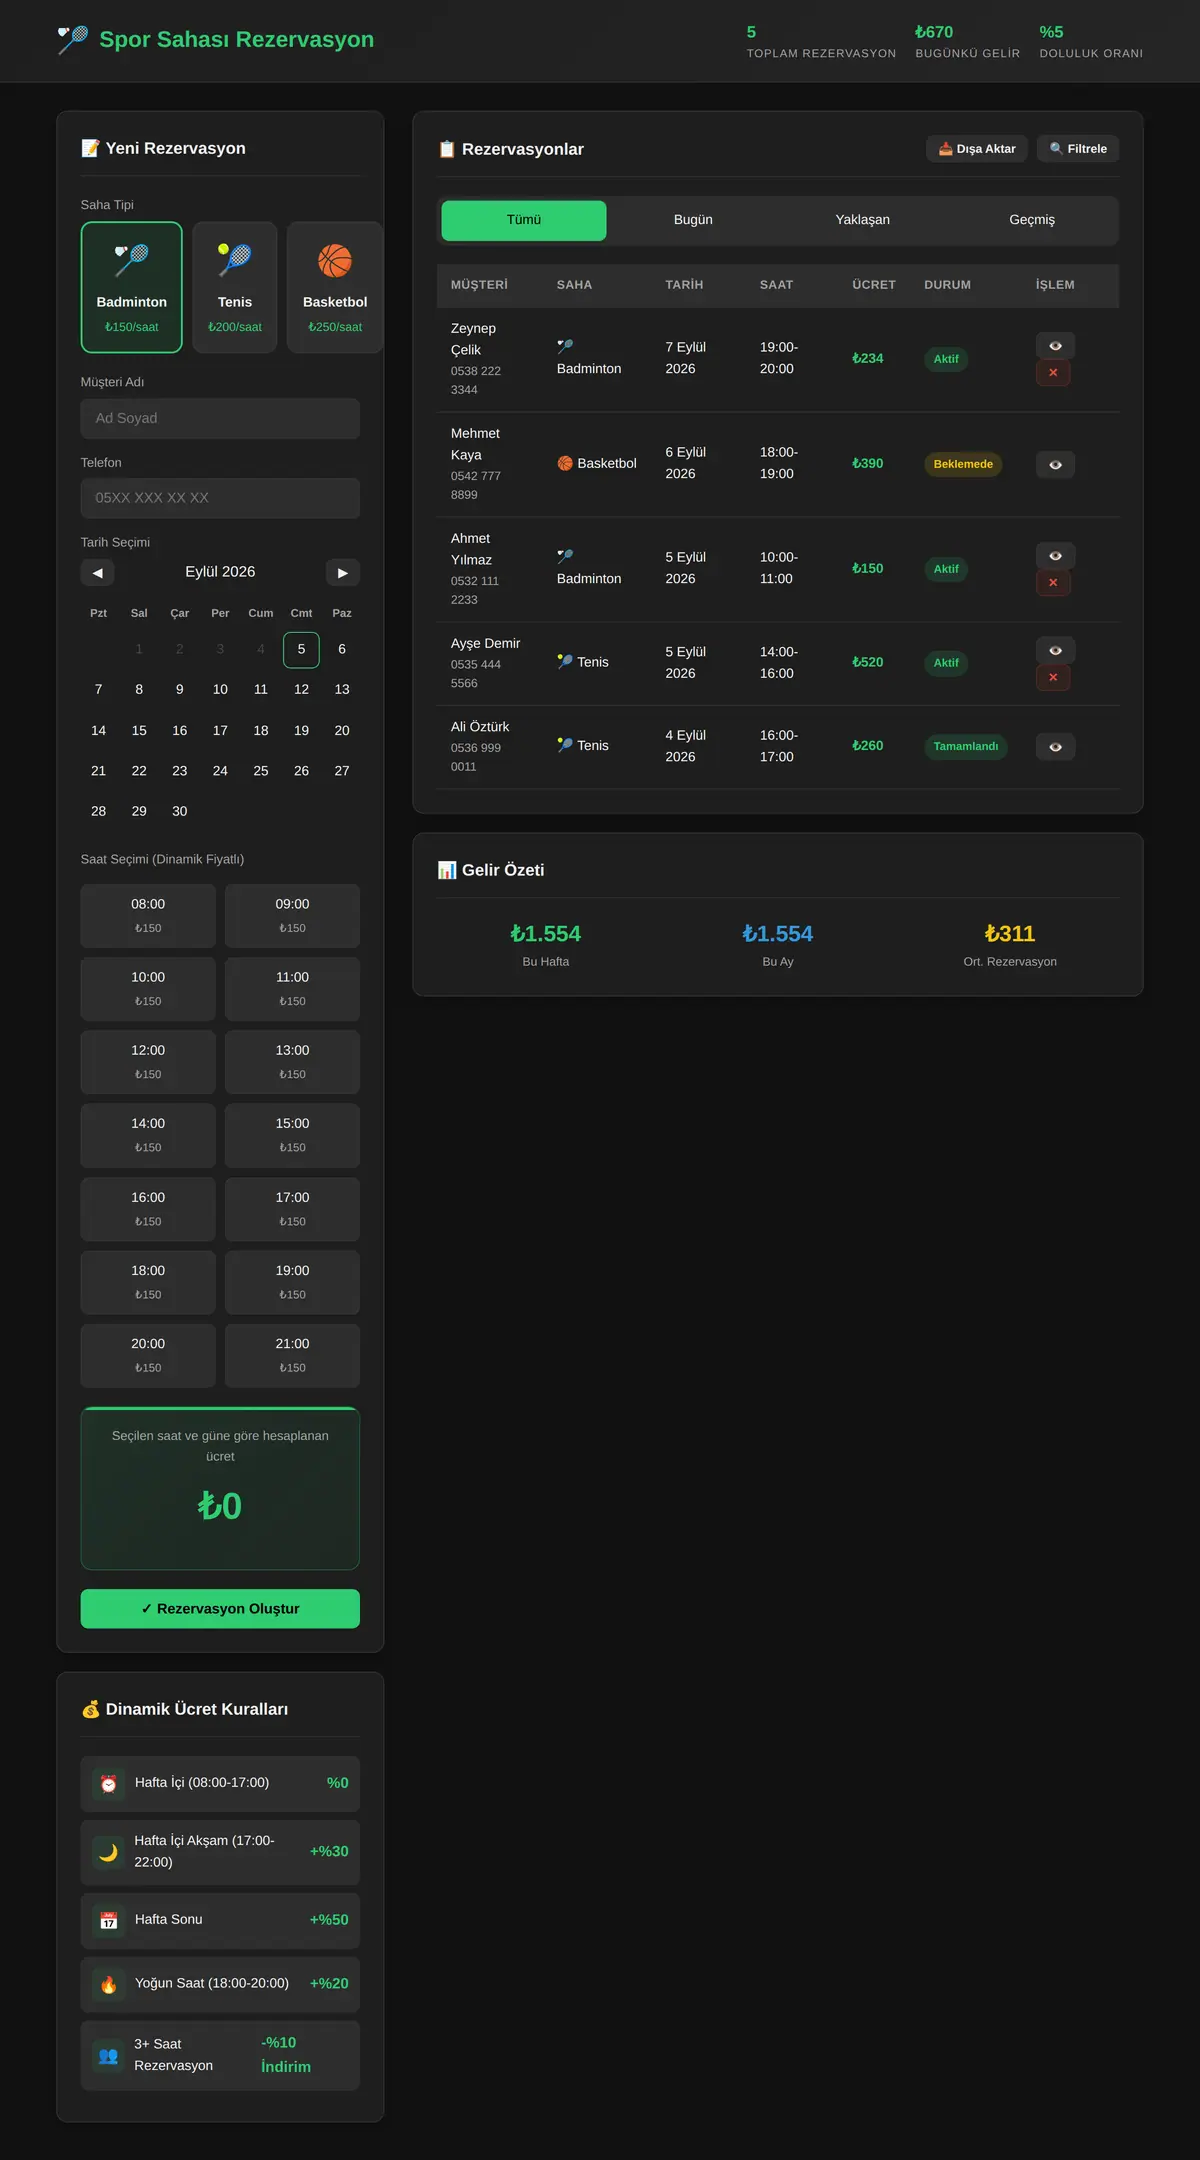1200x2160 pixels.
Task: Open the Geçmiş reservations tab
Action: (x=1032, y=220)
